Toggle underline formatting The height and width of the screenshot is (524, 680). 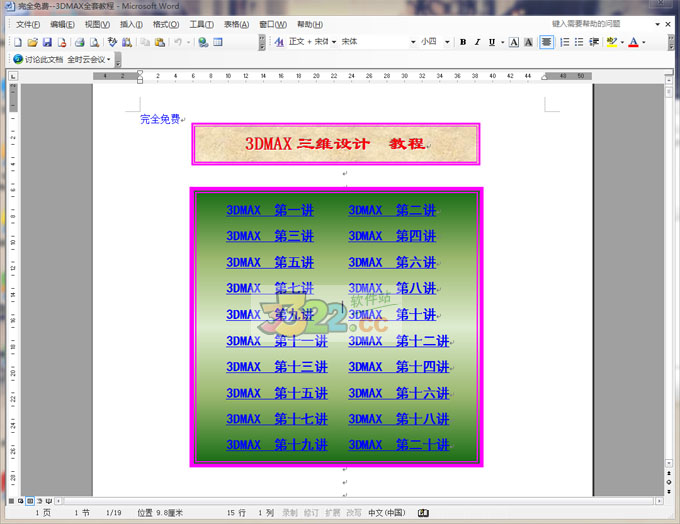(492, 42)
